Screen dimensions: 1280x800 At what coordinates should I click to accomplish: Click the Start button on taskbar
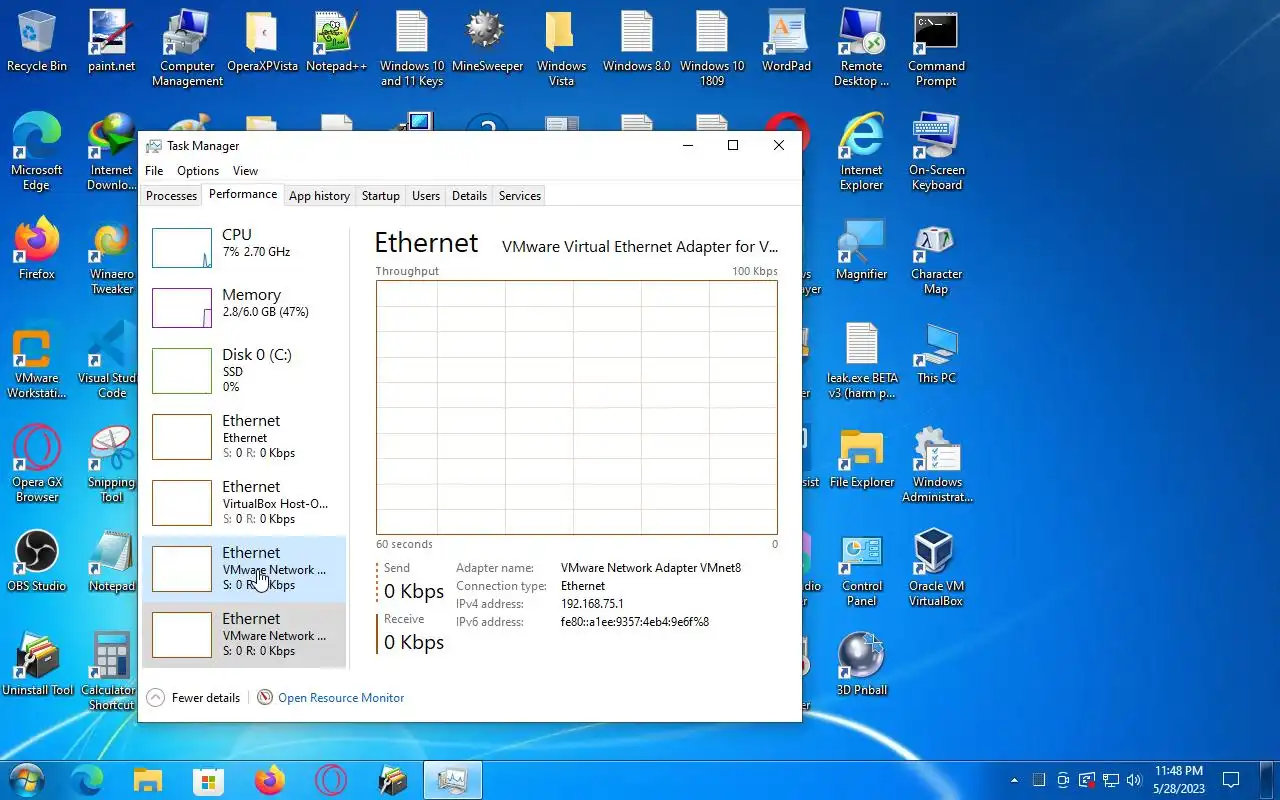[x=26, y=780]
